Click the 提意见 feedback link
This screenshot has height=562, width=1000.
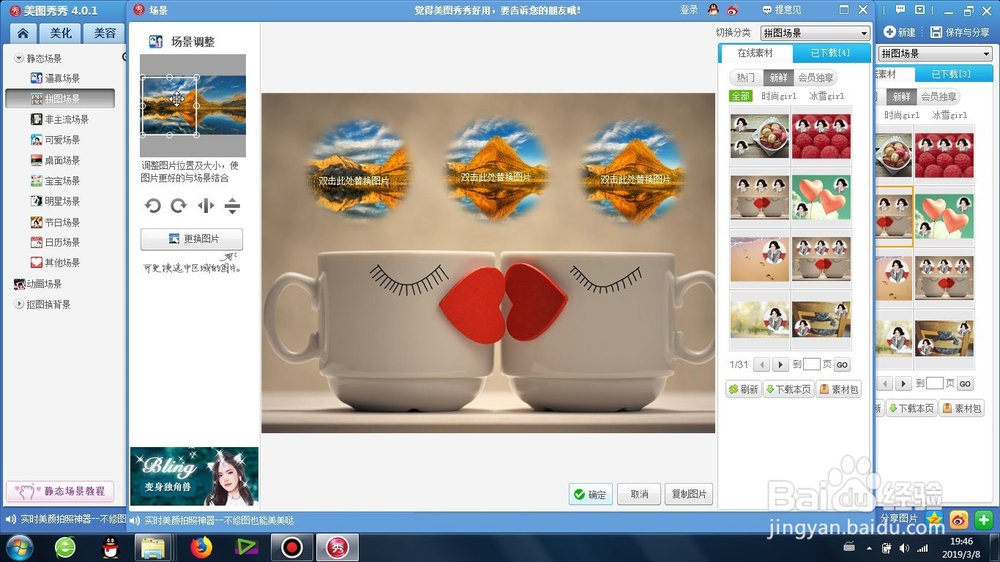(x=782, y=10)
